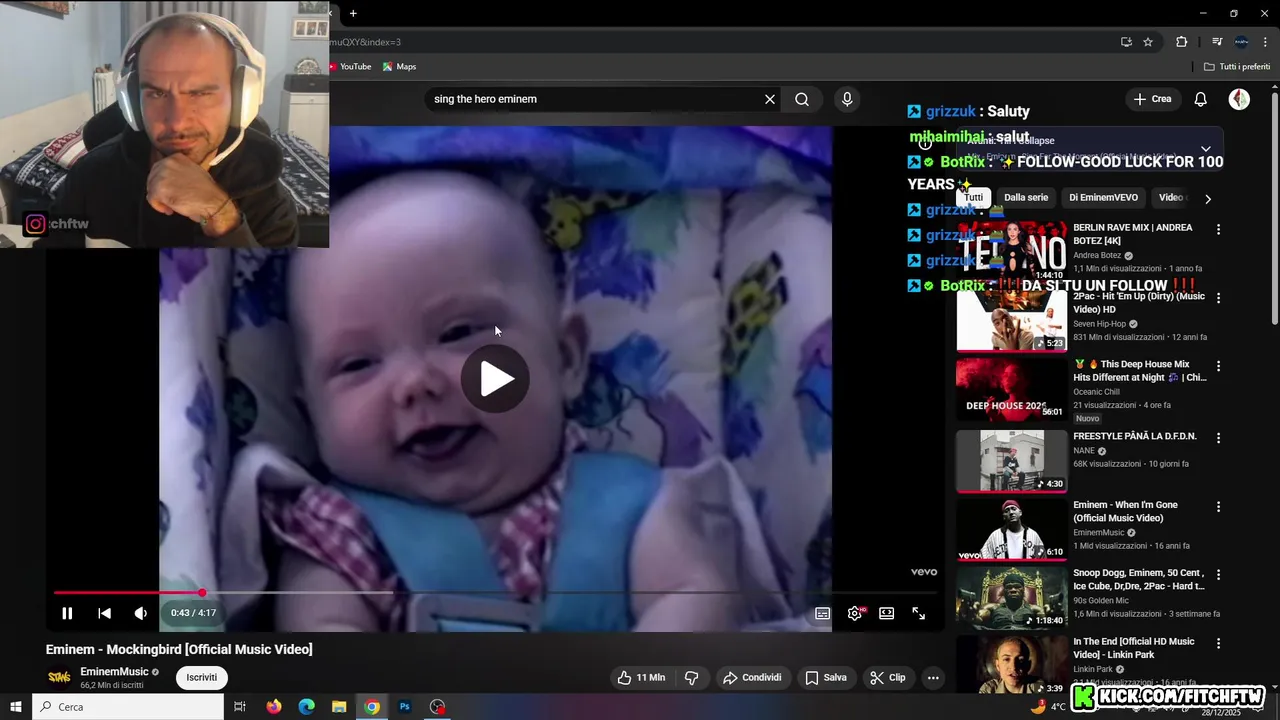Open options for This Deep House Mix video
This screenshot has width=1280, height=720.
1218,366
